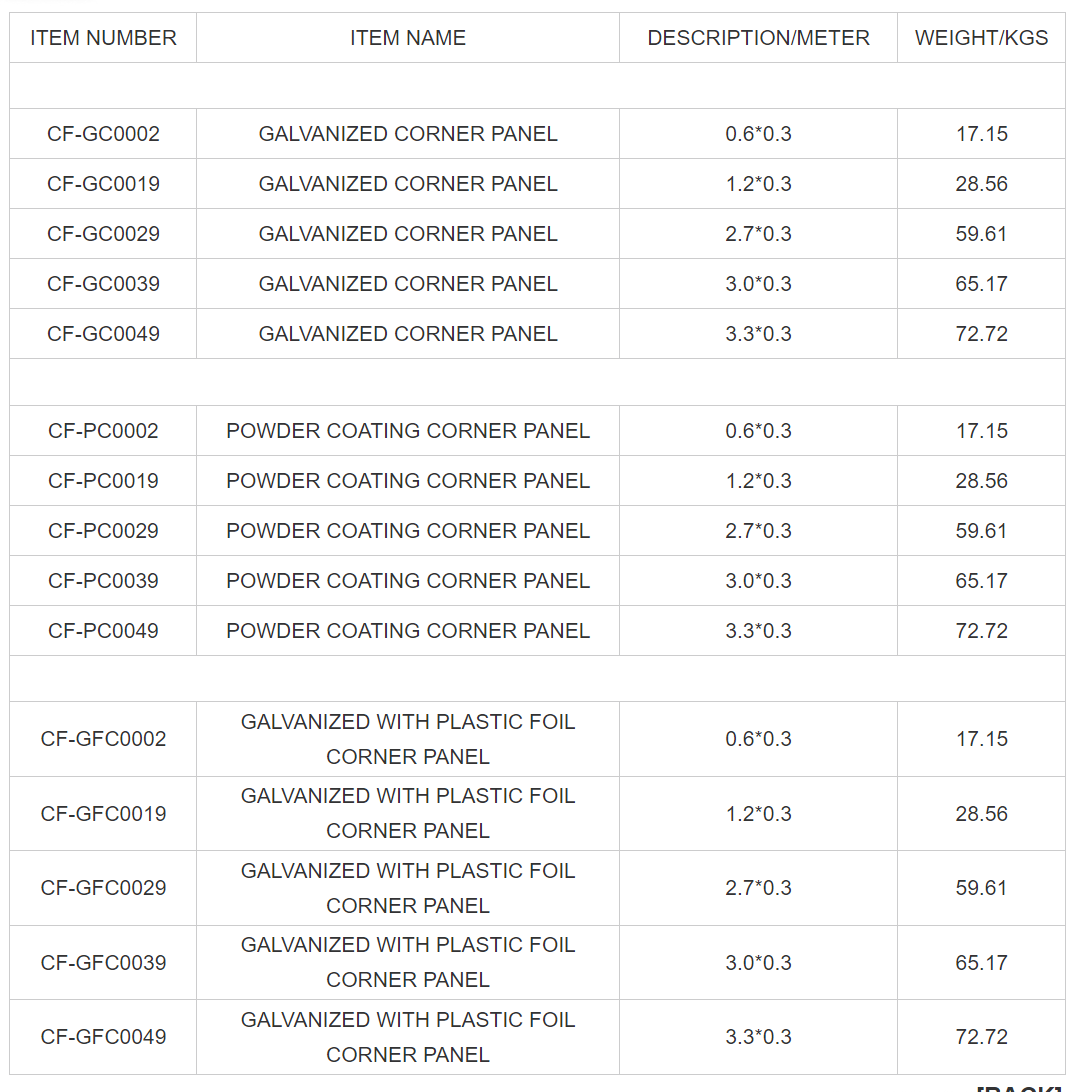This screenshot has height=1092, width=1076.
Task: Select item number CF-GC0002 cell
Action: (x=103, y=134)
